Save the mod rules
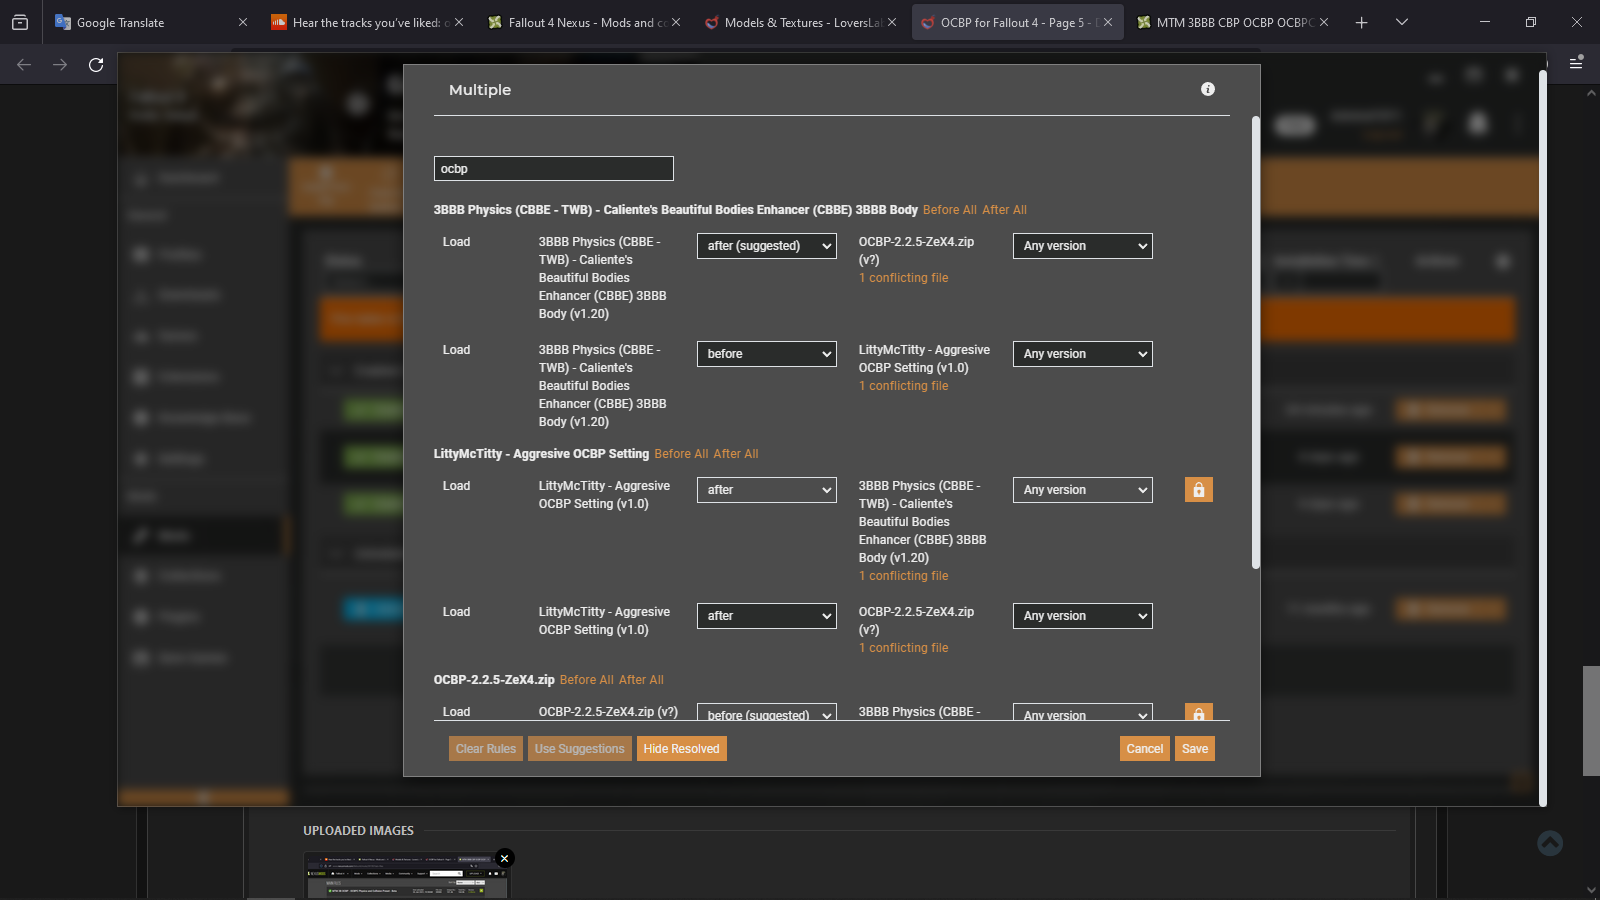Screen dimensions: 1600x900 coord(1195,749)
